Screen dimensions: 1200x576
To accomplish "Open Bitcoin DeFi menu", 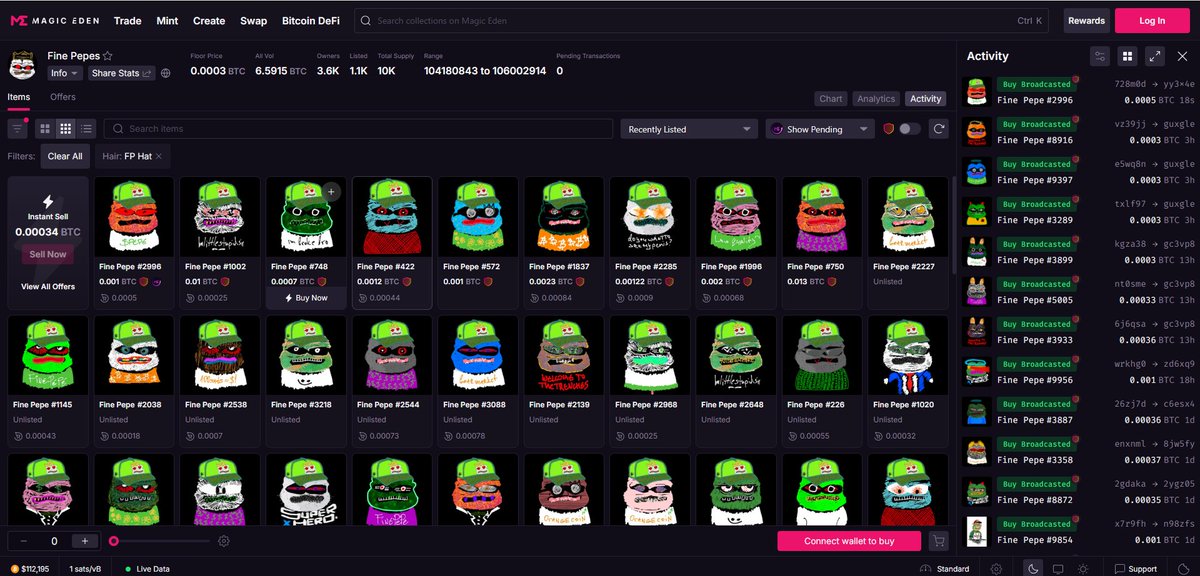I will click(x=312, y=21).
